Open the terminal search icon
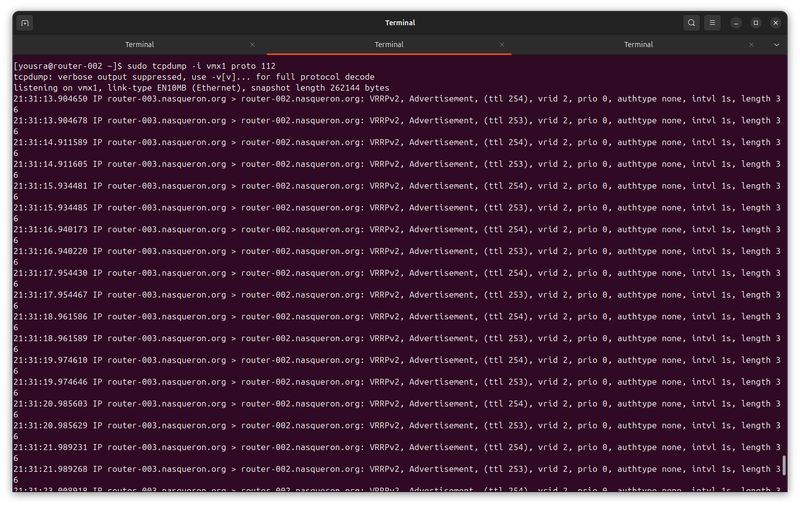The width and height of the screenshot is (800, 506). (692, 23)
